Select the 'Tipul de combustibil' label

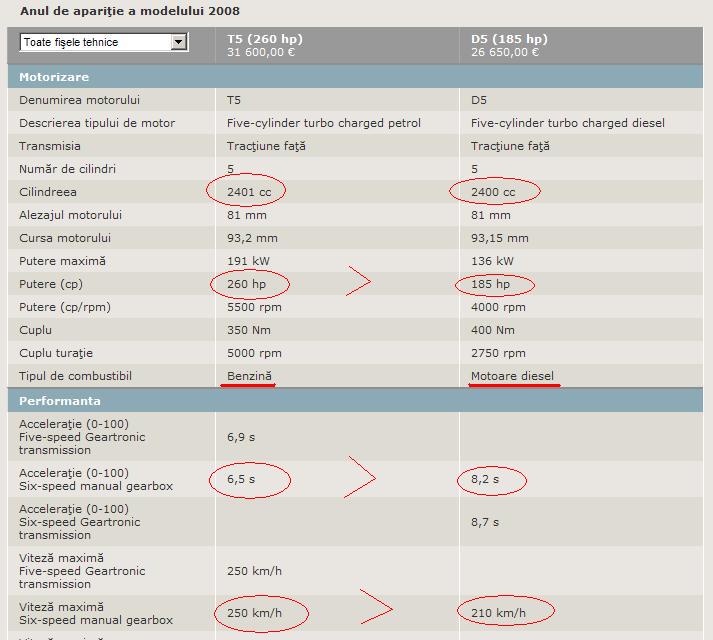(x=75, y=376)
